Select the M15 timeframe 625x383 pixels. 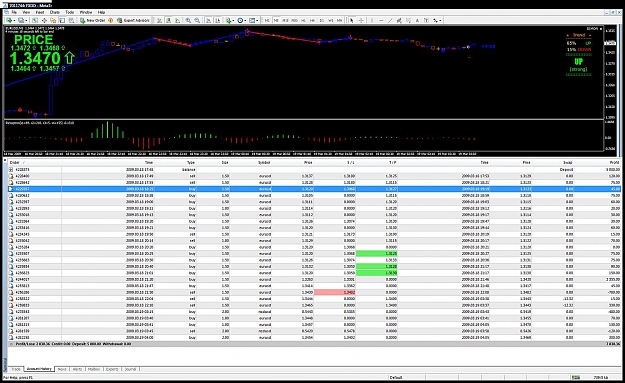click(x=285, y=20)
